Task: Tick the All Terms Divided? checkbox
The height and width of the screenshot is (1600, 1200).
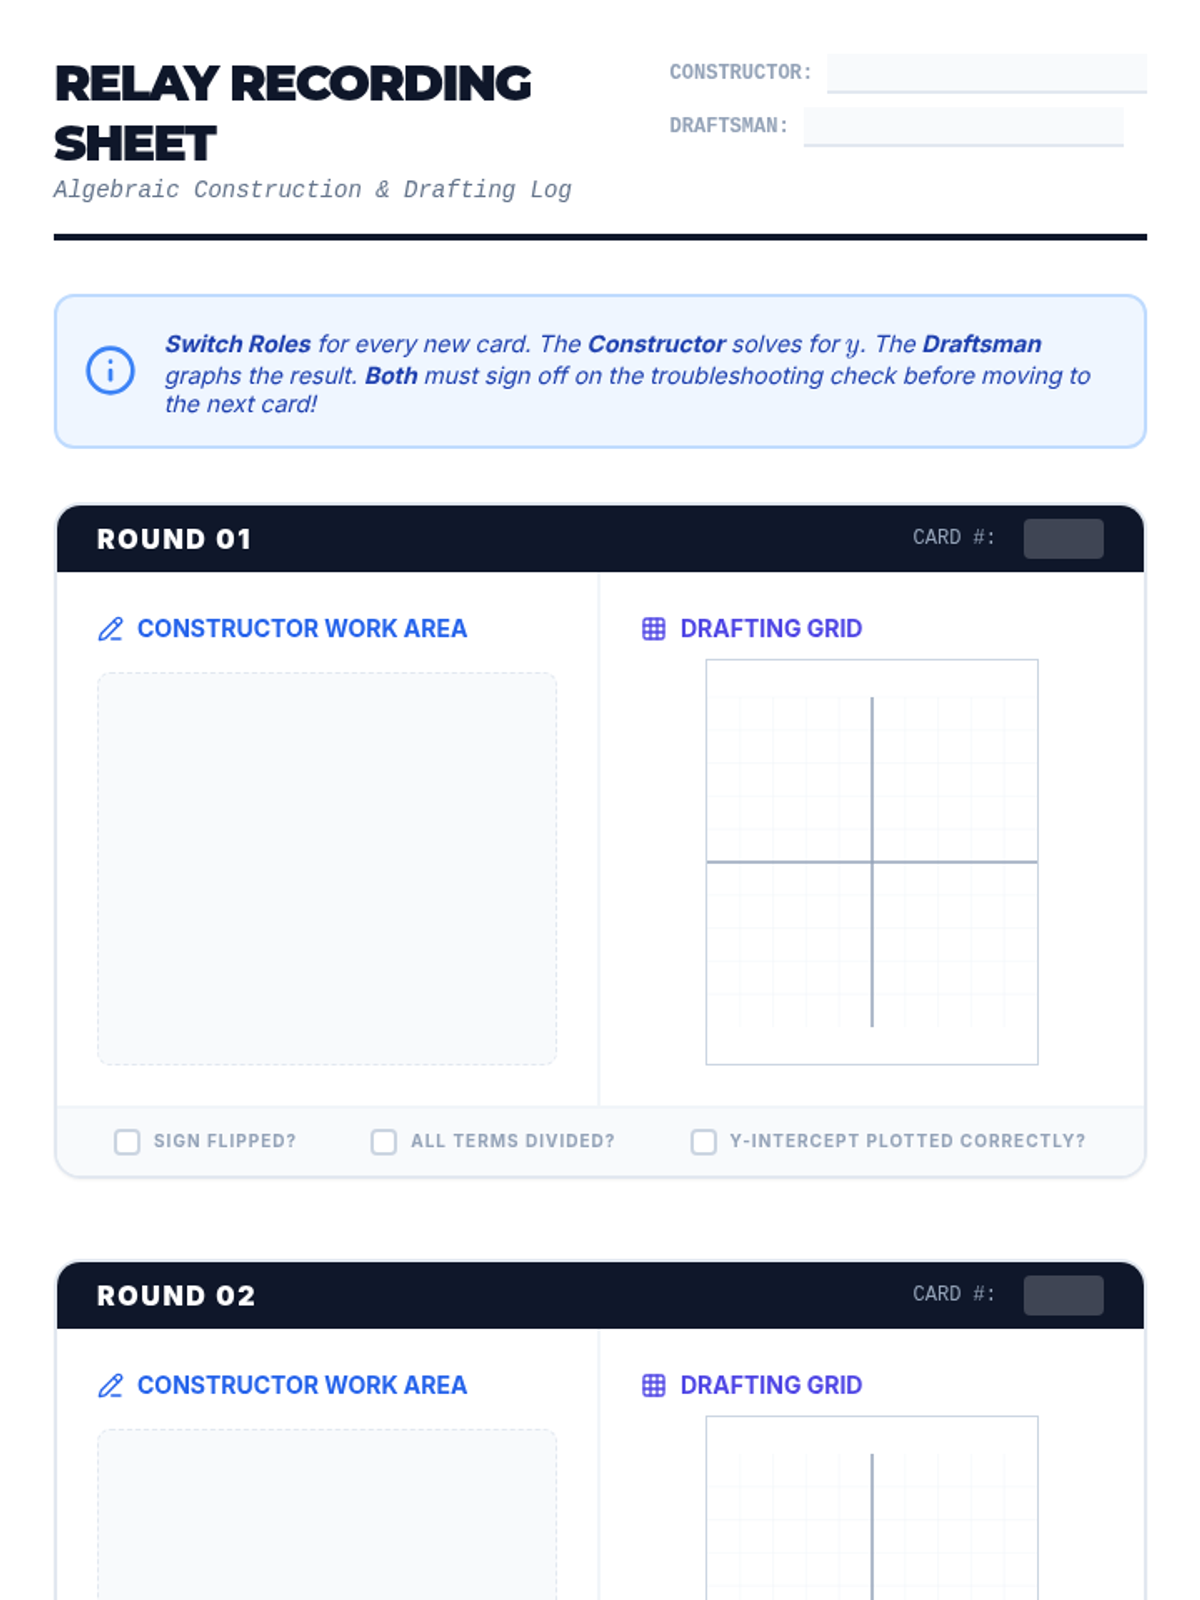Action: [x=384, y=1141]
